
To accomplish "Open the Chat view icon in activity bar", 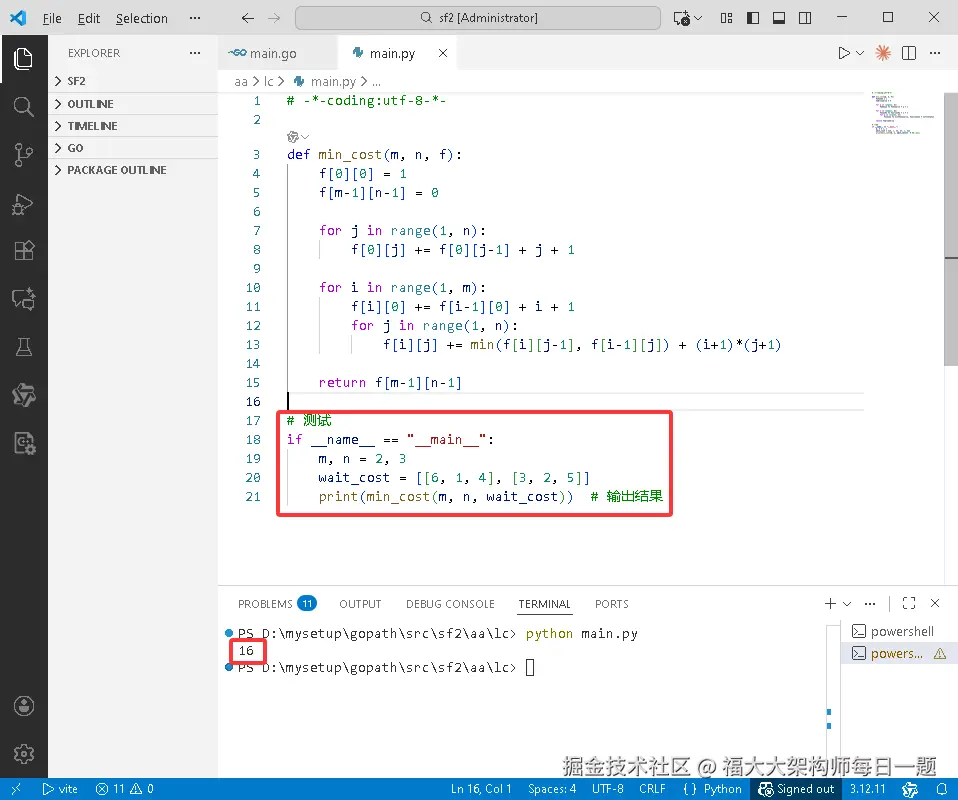I will 23,299.
